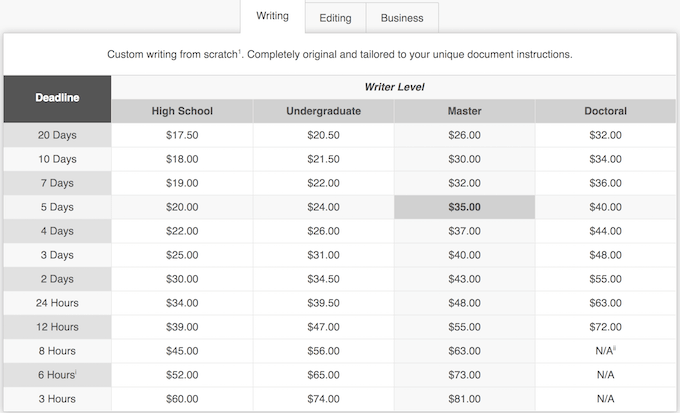The image size is (680, 413).
Task: Choose the $72.00 Doctoral 12 Hours price
Action: pos(605,327)
